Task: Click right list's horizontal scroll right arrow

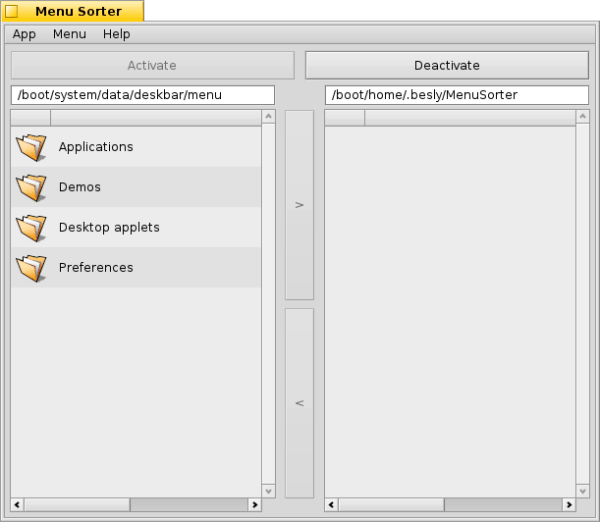Action: pos(568,505)
